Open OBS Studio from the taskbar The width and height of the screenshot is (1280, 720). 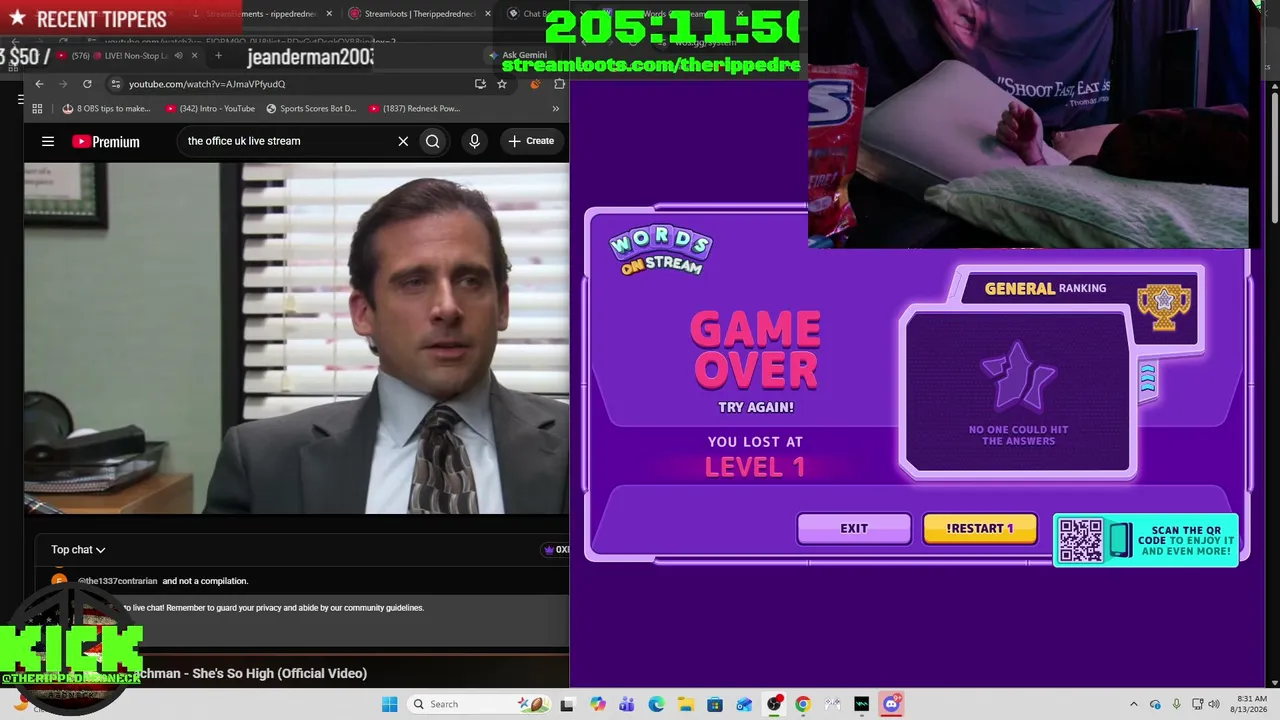pos(774,704)
